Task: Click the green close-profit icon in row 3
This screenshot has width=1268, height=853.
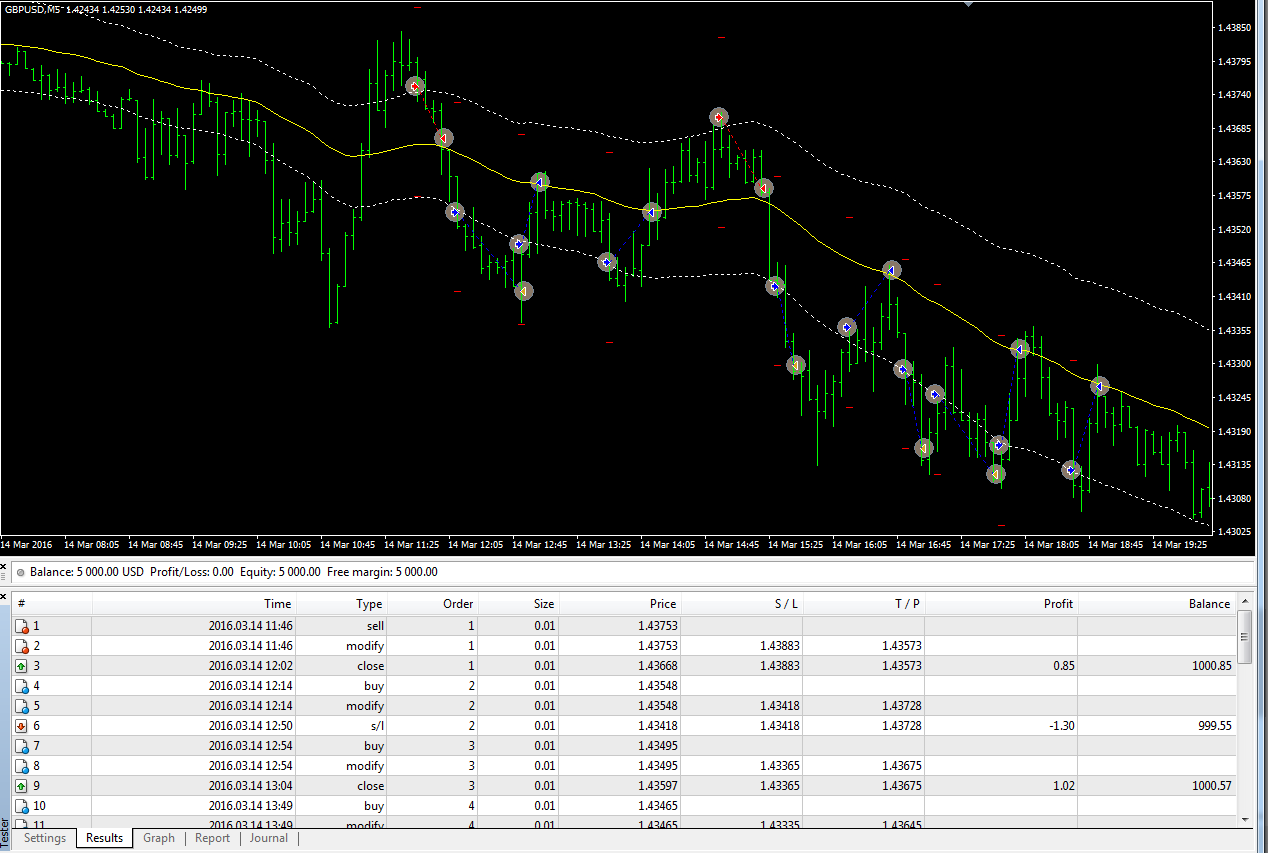Action: coord(22,666)
